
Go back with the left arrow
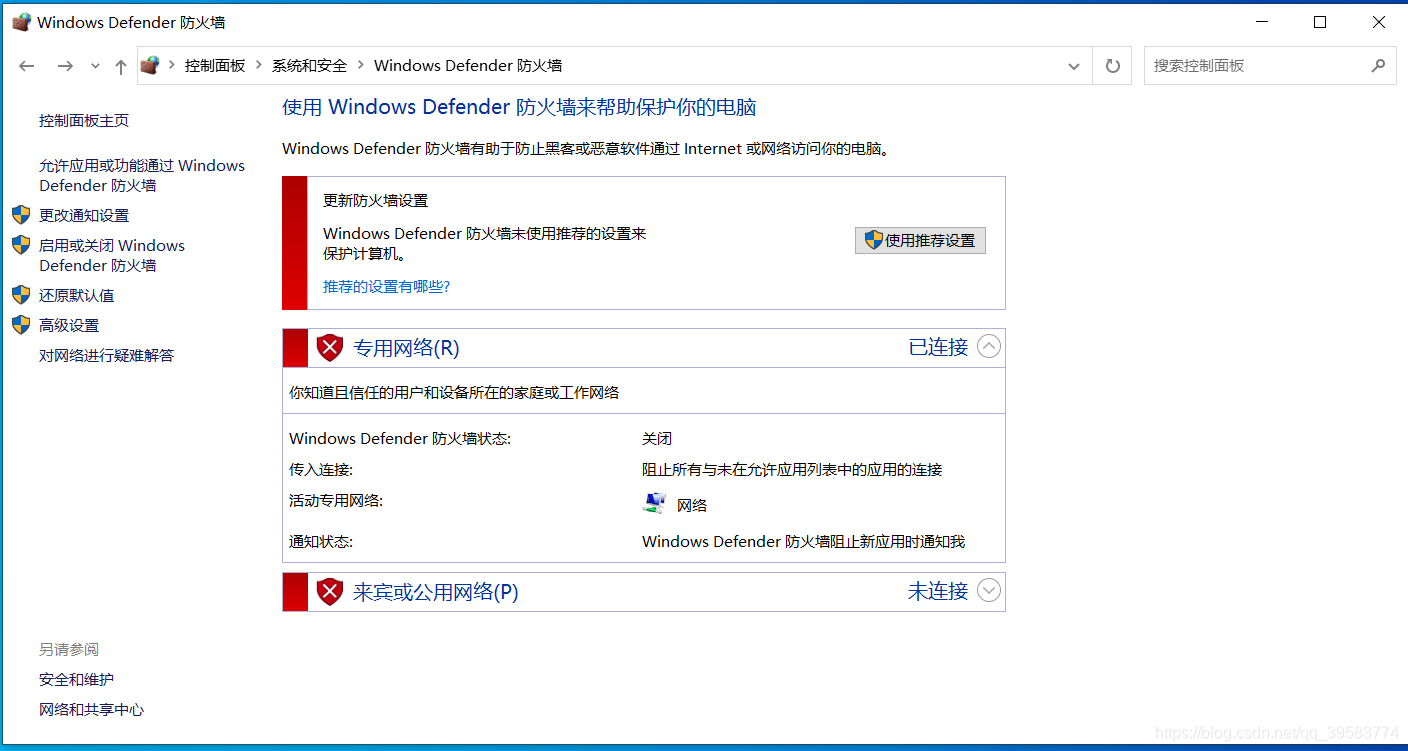click(x=27, y=66)
